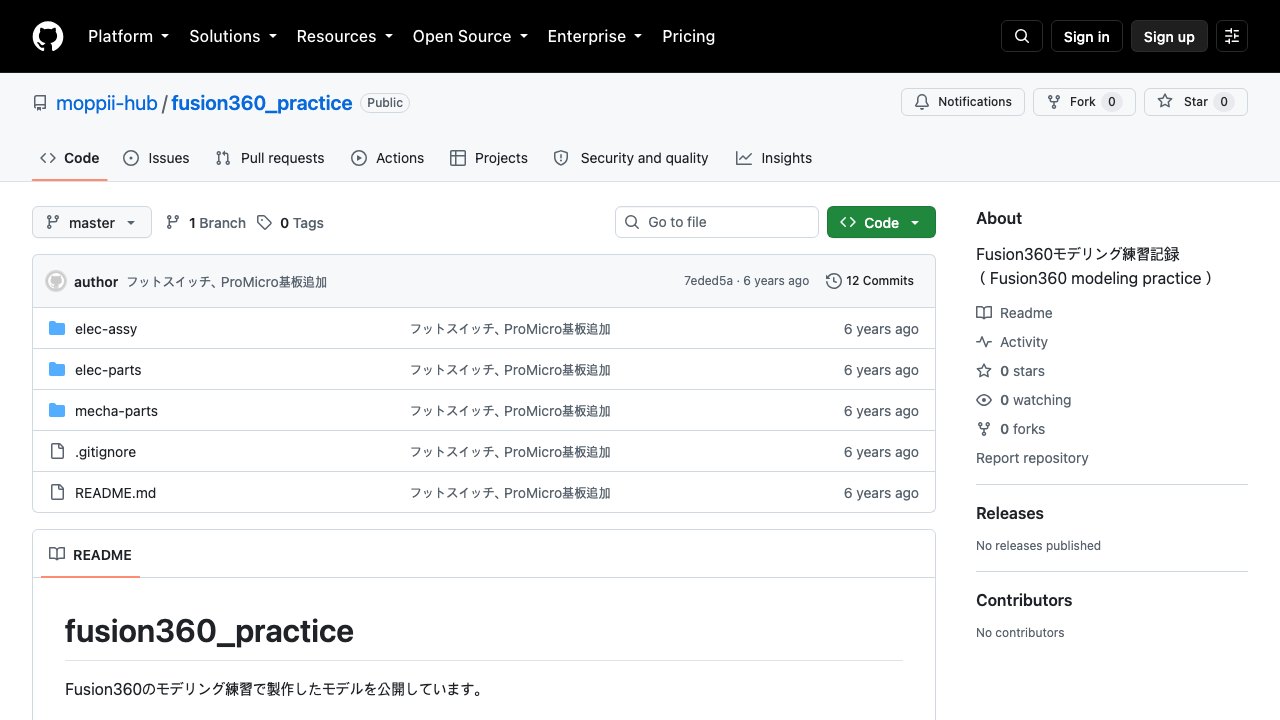Click the Notifications button
Viewport: 1280px width, 720px height.
(963, 102)
